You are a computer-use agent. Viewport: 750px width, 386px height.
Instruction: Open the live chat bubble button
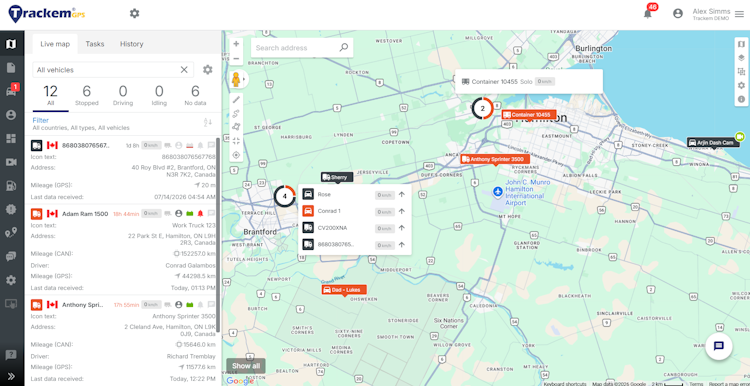(718, 346)
